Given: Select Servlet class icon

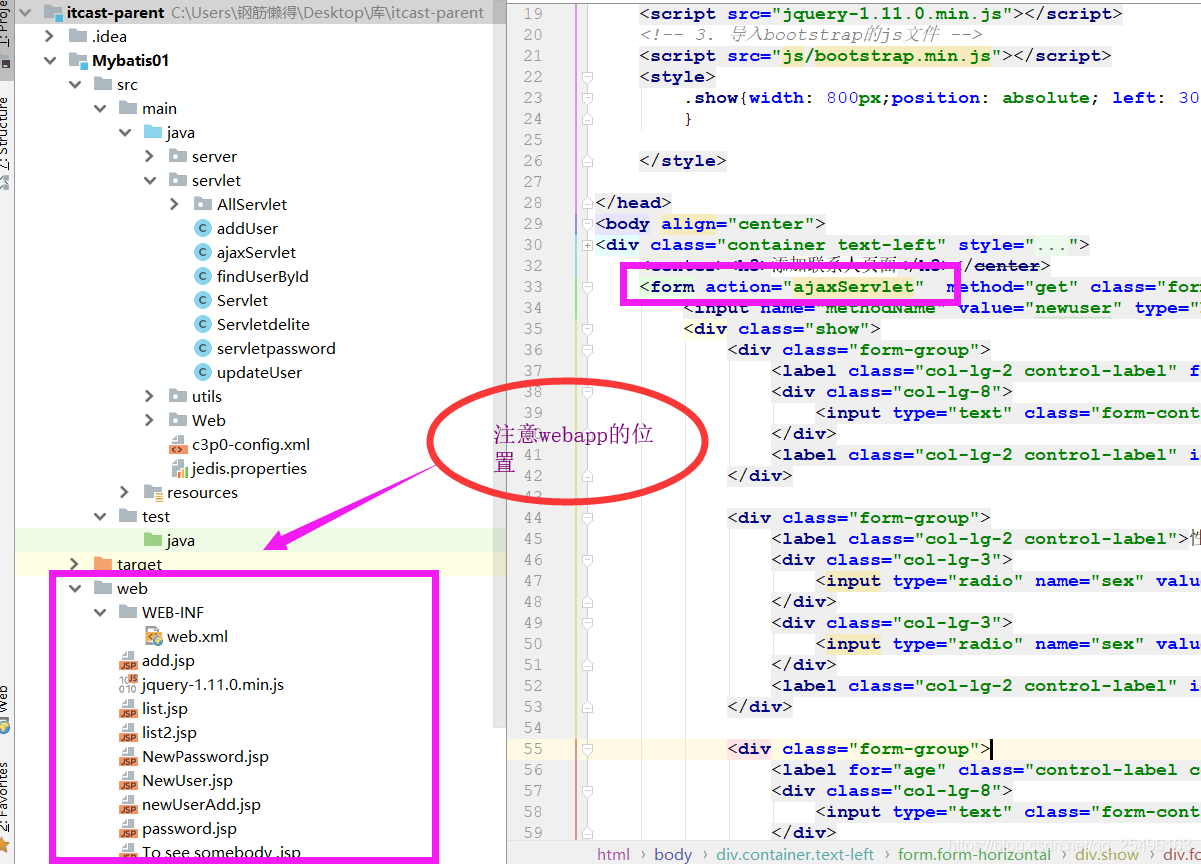Looking at the screenshot, I should point(201,300).
